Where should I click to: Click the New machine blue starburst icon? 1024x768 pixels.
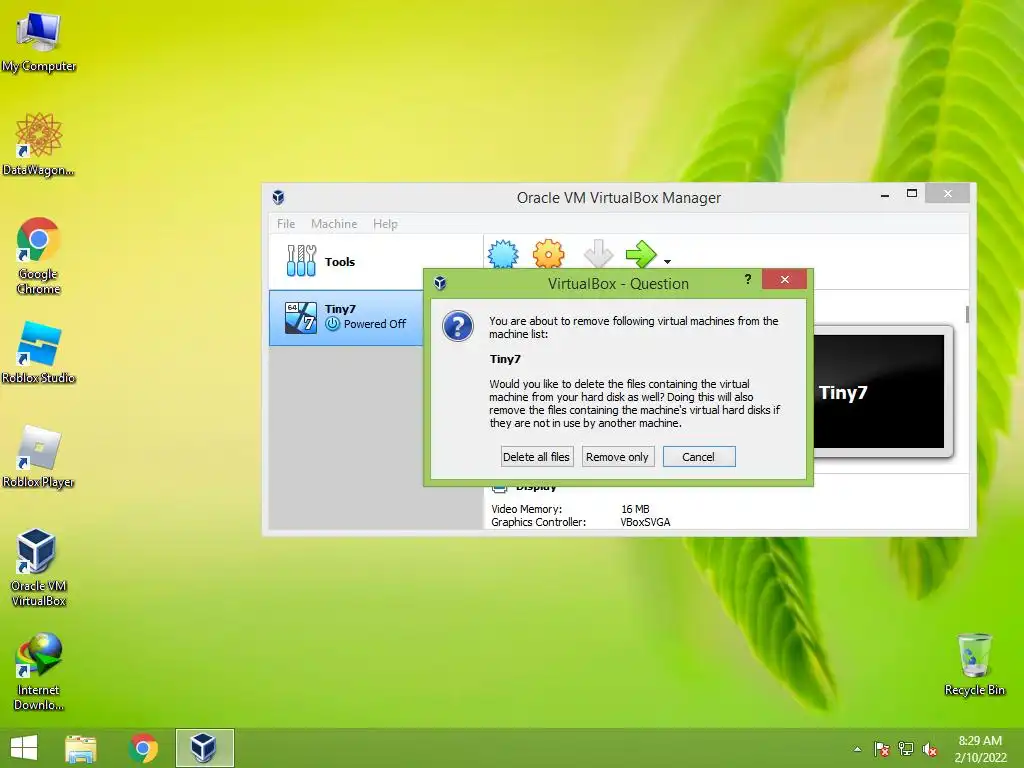(503, 254)
